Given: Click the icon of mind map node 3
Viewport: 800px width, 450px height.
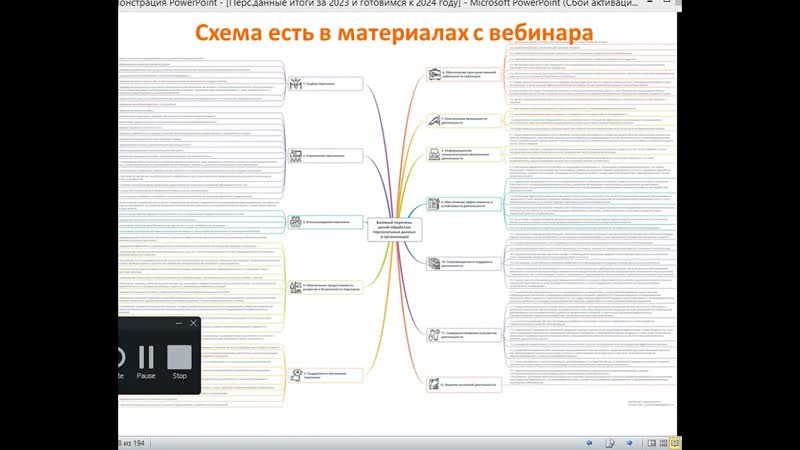Looking at the screenshot, I should pos(295,222).
